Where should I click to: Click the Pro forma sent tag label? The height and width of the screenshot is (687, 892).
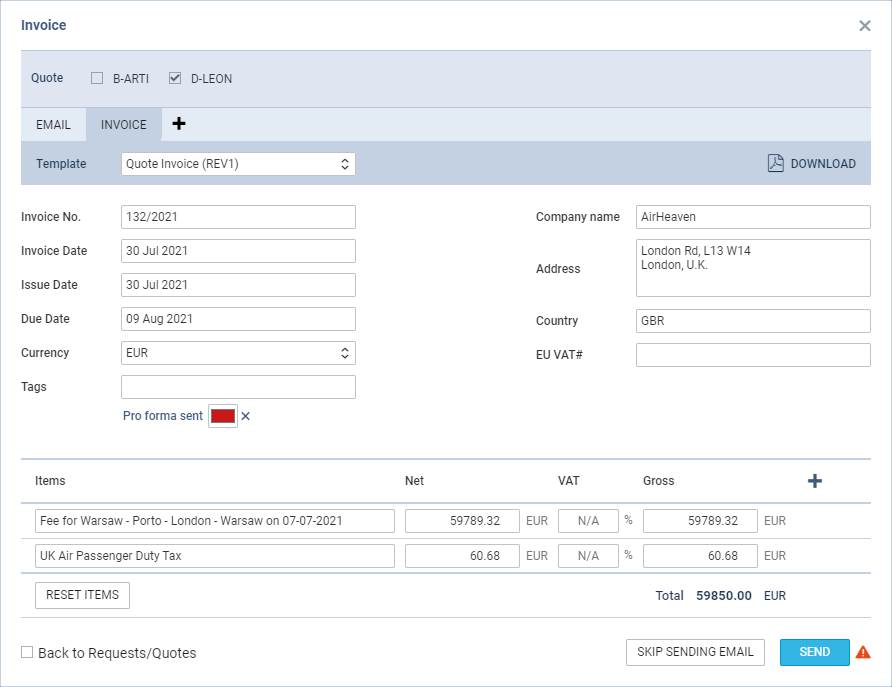pos(163,416)
